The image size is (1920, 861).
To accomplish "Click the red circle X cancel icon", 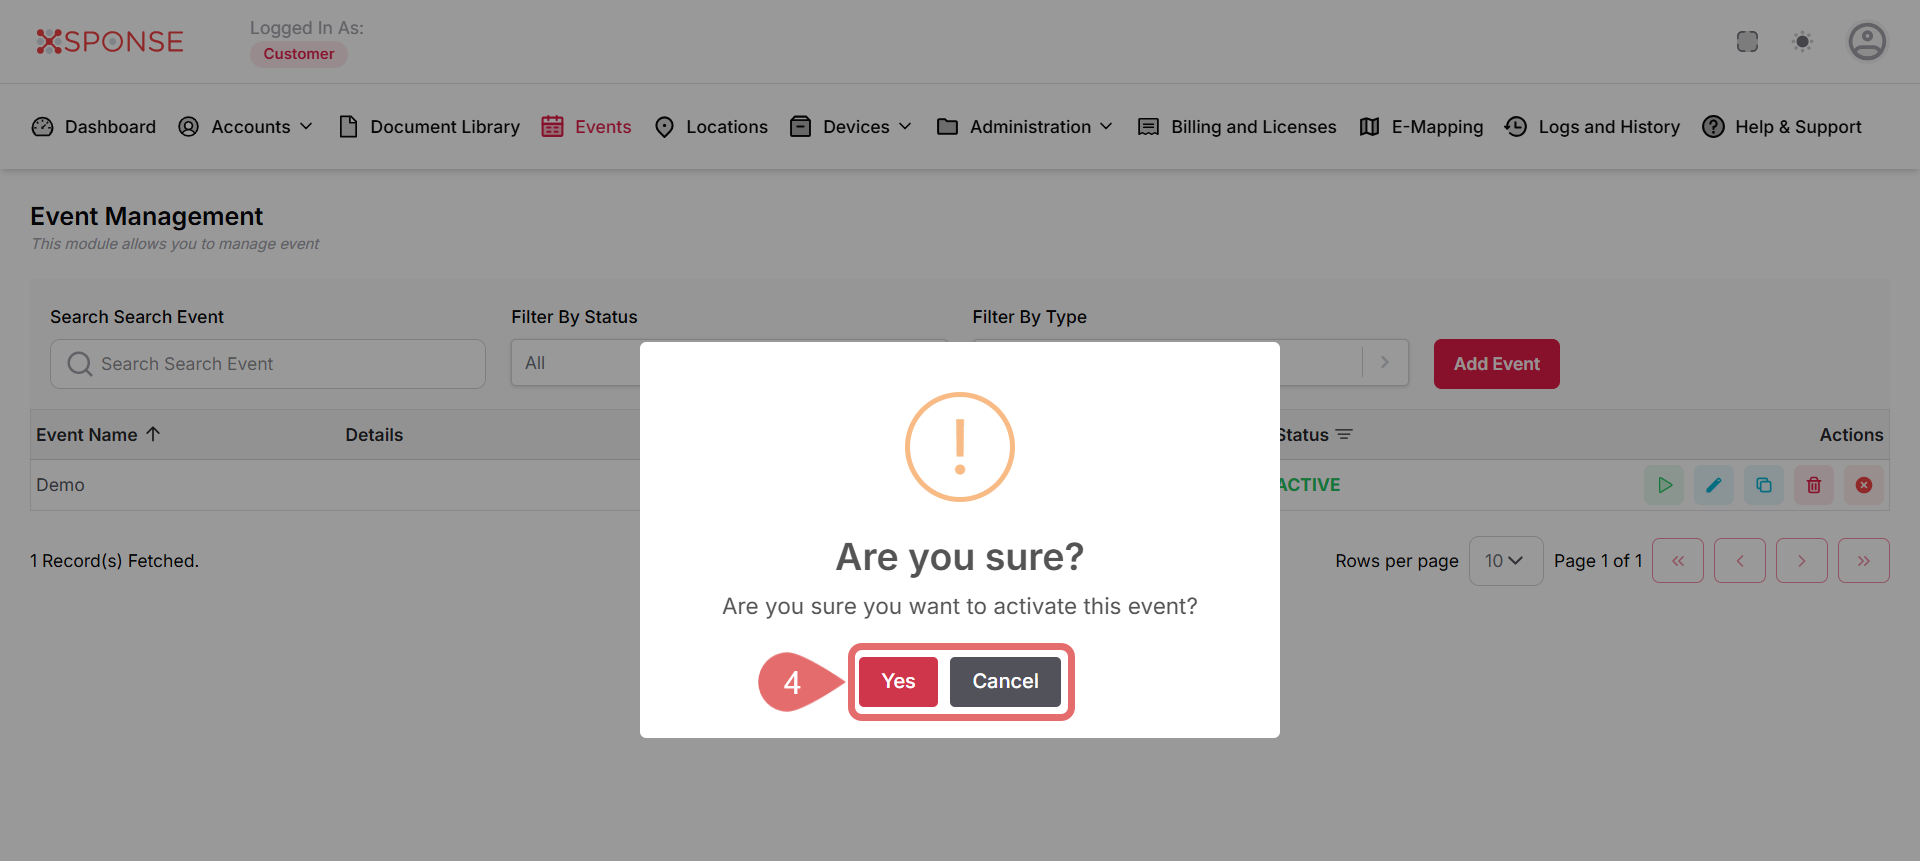I will (1864, 485).
